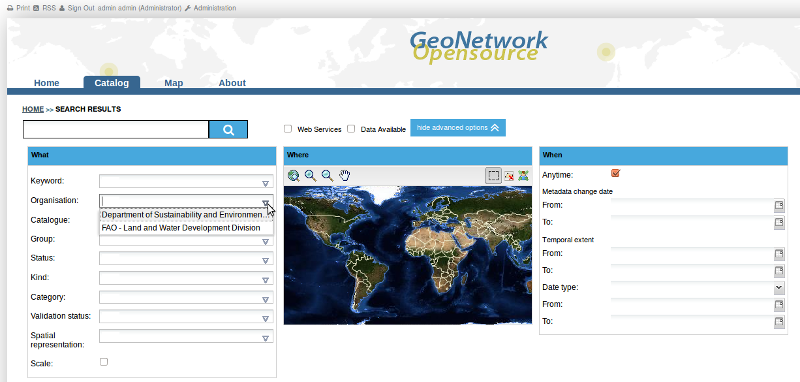Screen dimensions: 800x382
Task: Click the clear extent icon with red X
Action: point(509,176)
